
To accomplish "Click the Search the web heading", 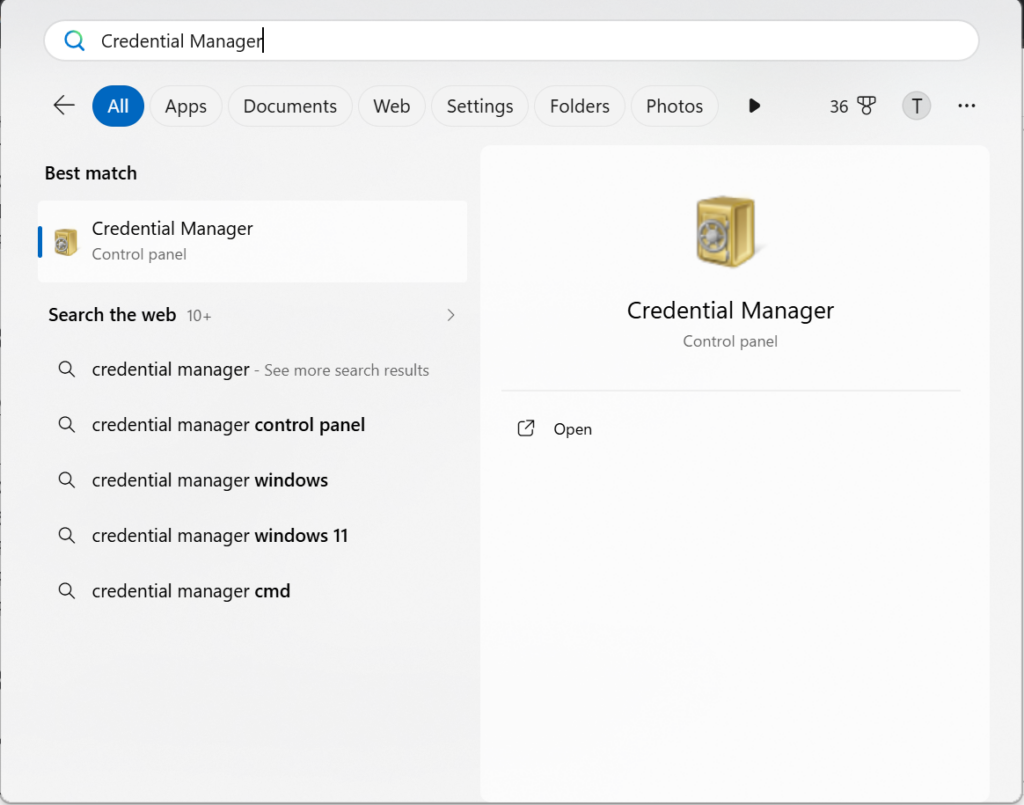I will [112, 315].
